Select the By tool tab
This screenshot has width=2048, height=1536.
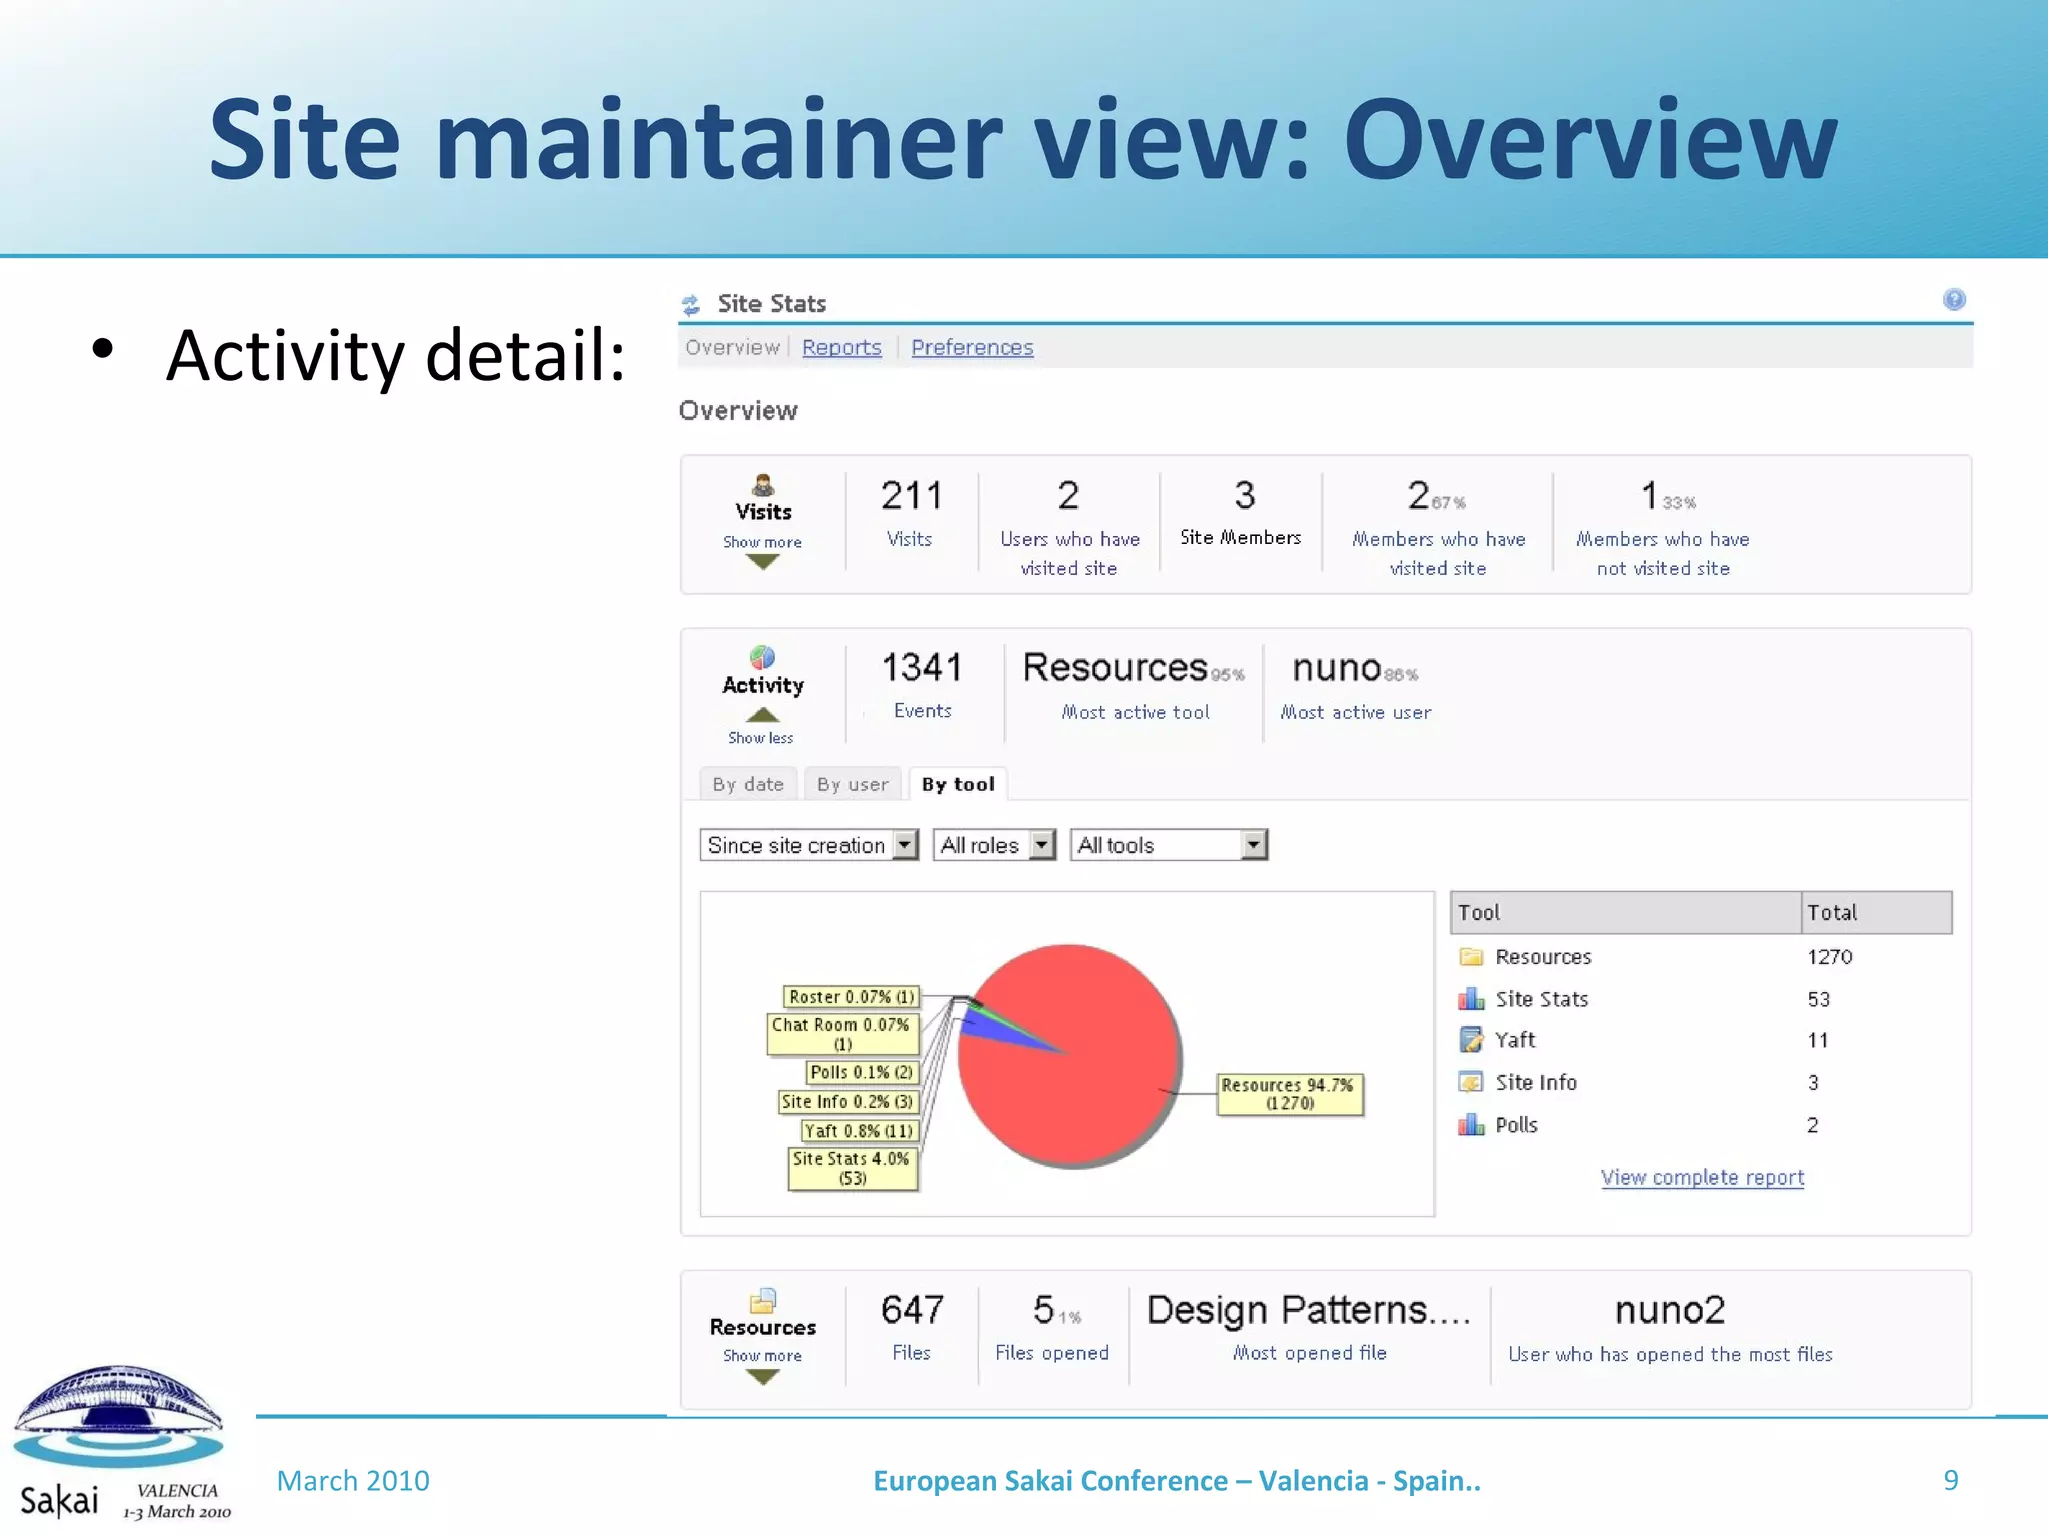pos(958,784)
